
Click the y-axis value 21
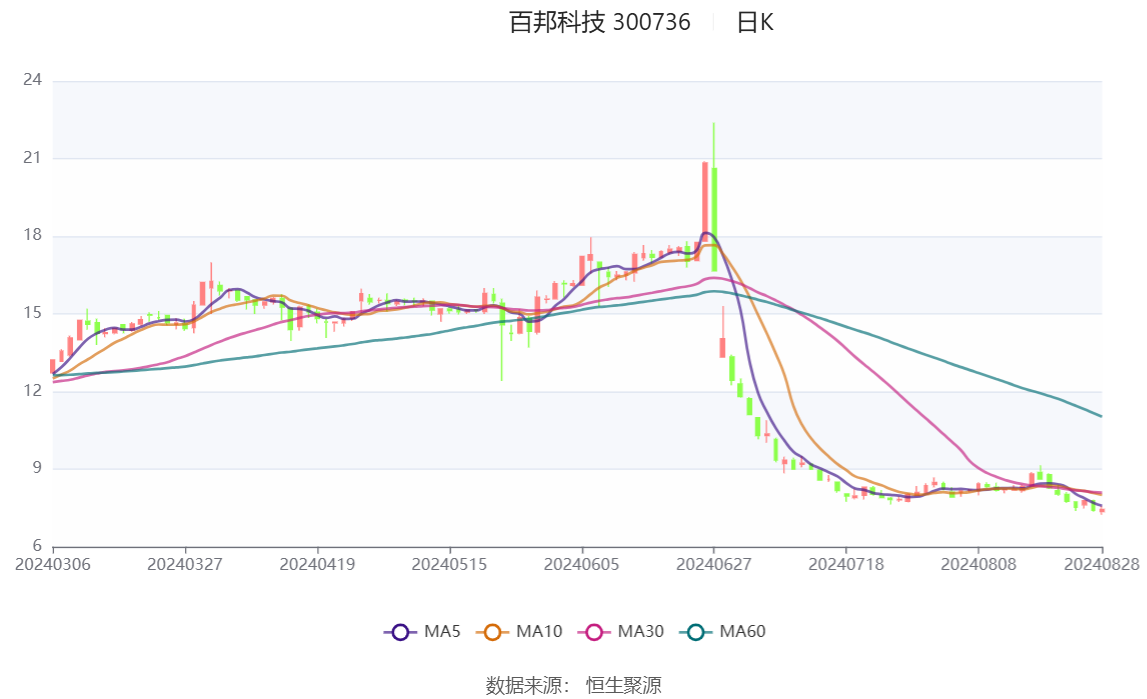click(32, 157)
